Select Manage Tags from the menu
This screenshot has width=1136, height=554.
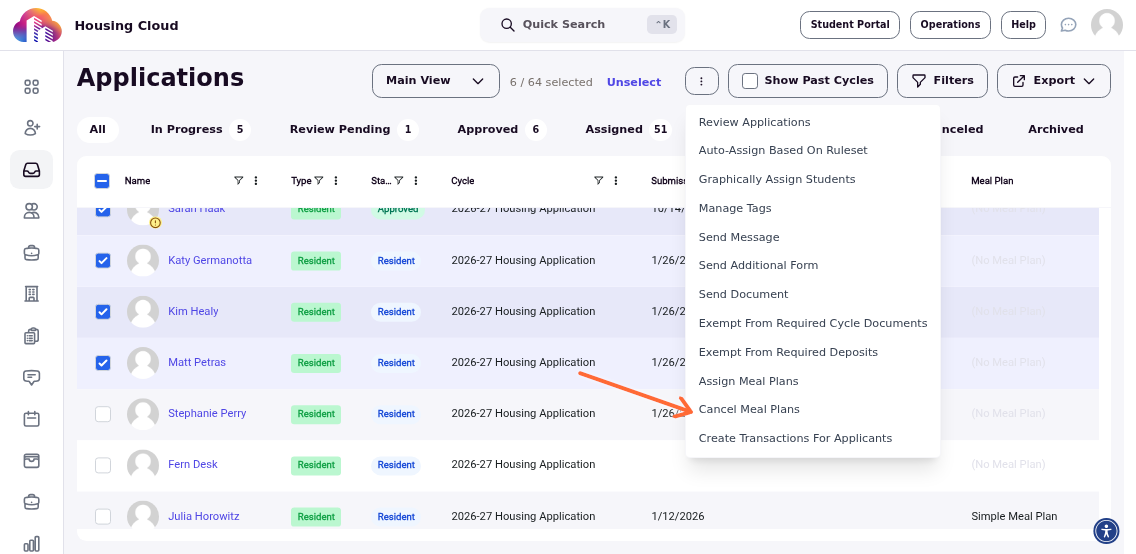pyautogui.click(x=735, y=209)
